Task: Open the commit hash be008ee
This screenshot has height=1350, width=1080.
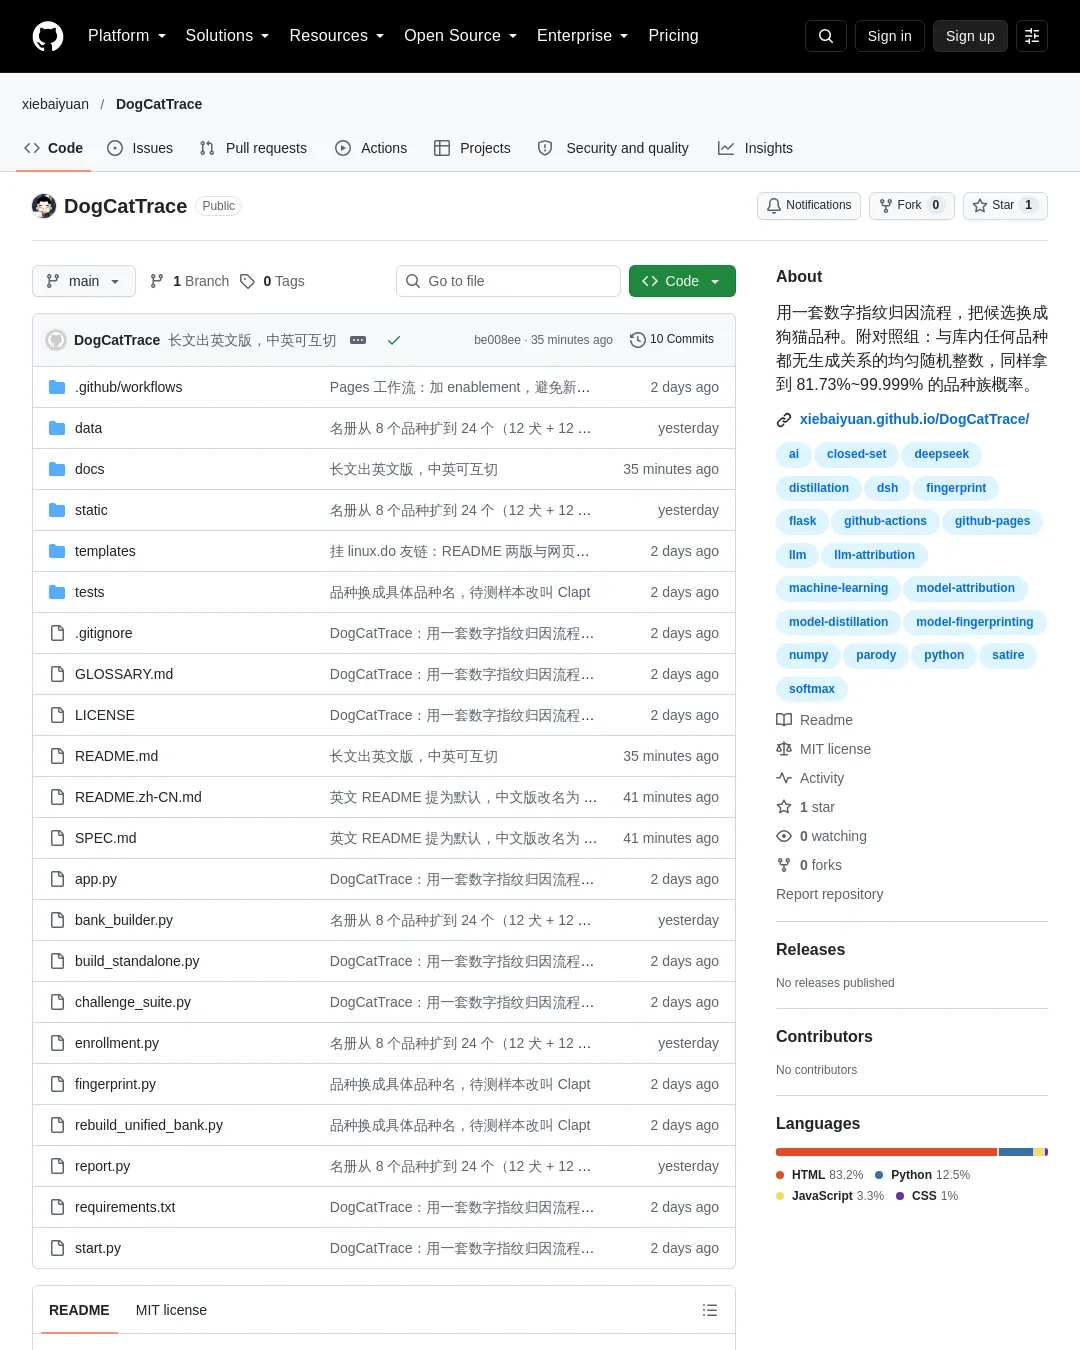Action: [x=497, y=340]
